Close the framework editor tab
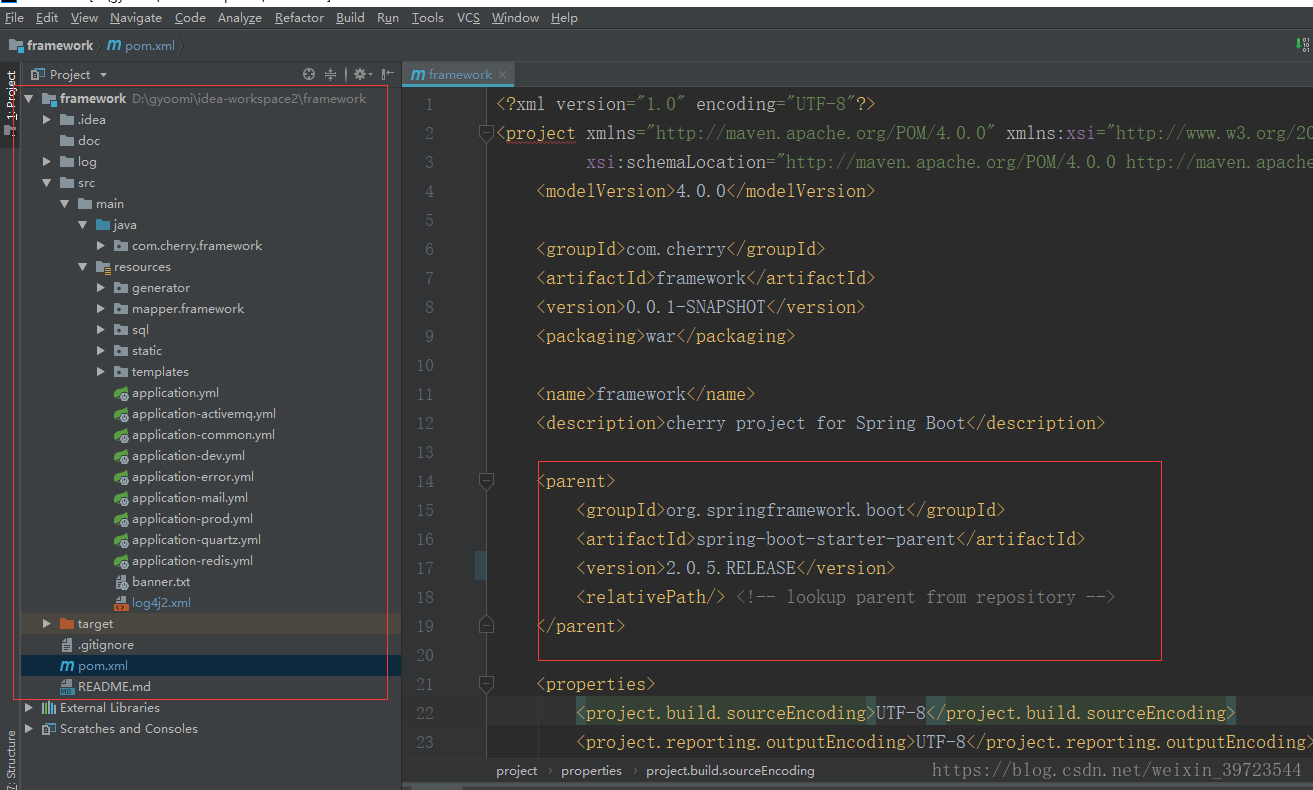 point(503,74)
